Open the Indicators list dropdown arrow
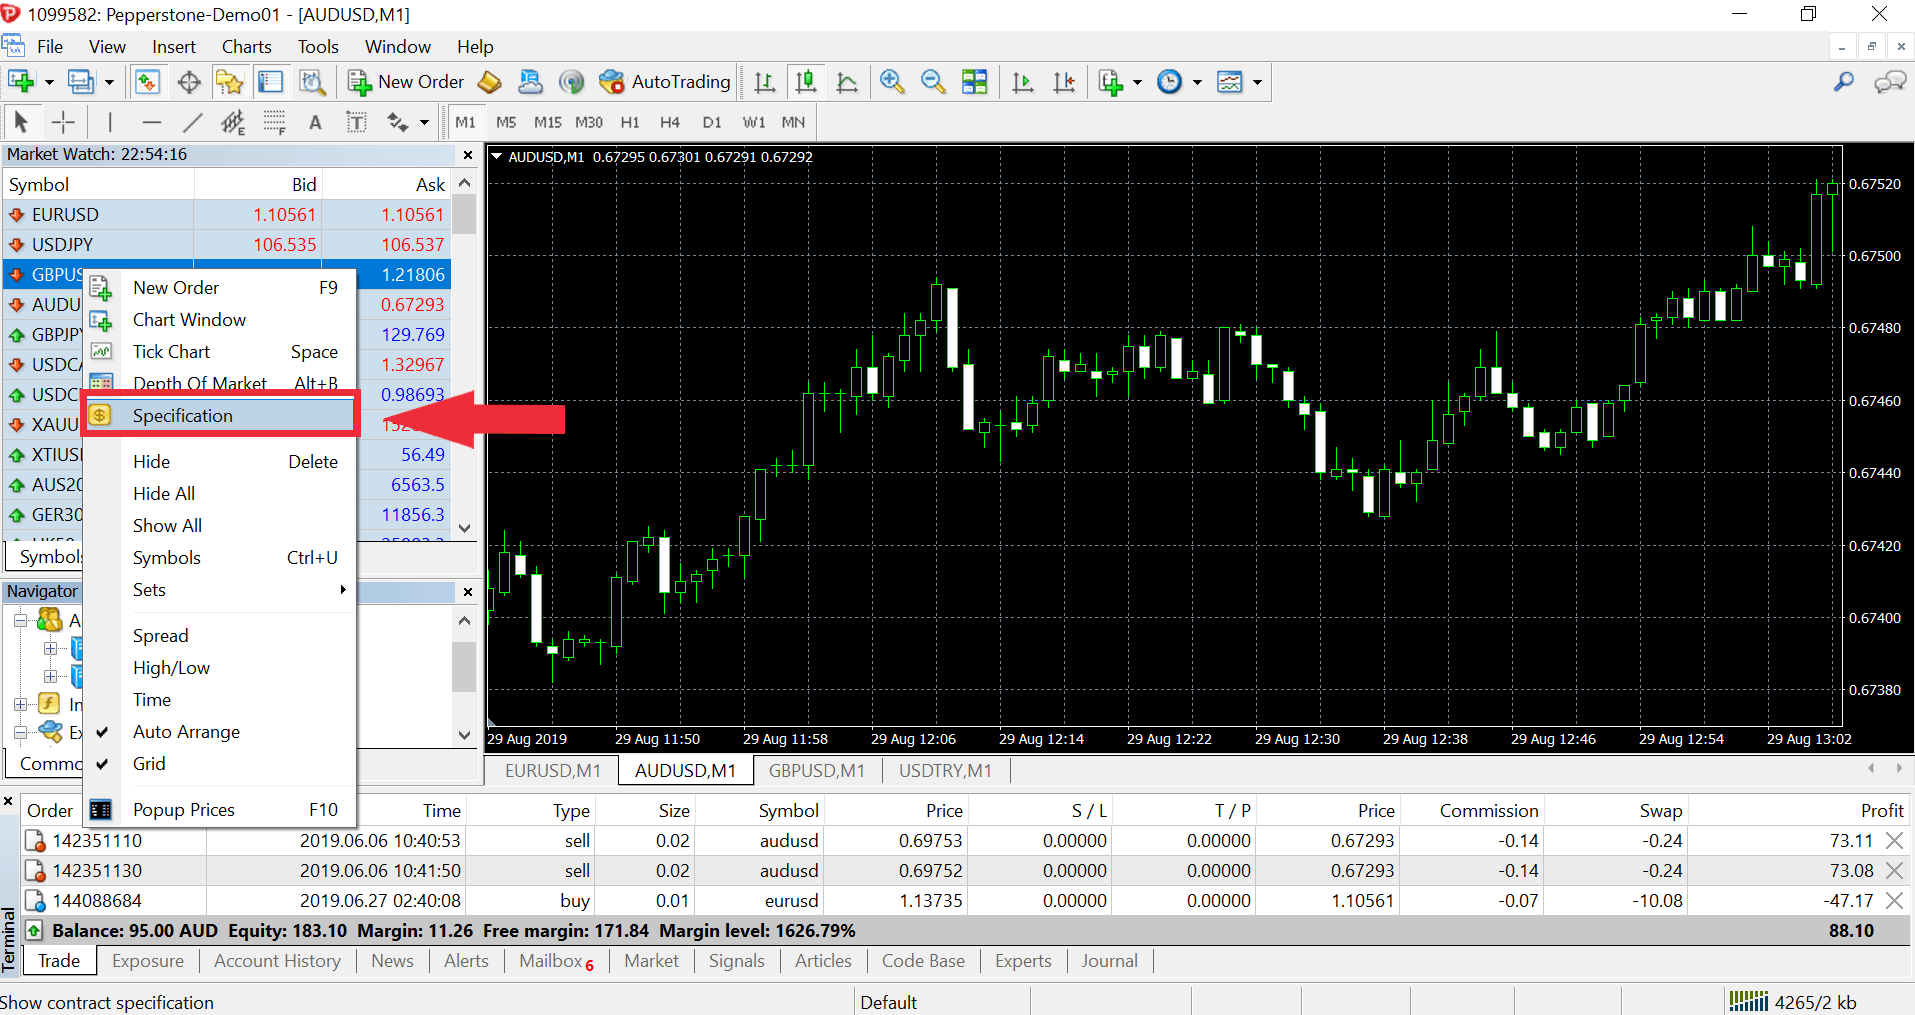The image size is (1915, 1015). (1138, 83)
